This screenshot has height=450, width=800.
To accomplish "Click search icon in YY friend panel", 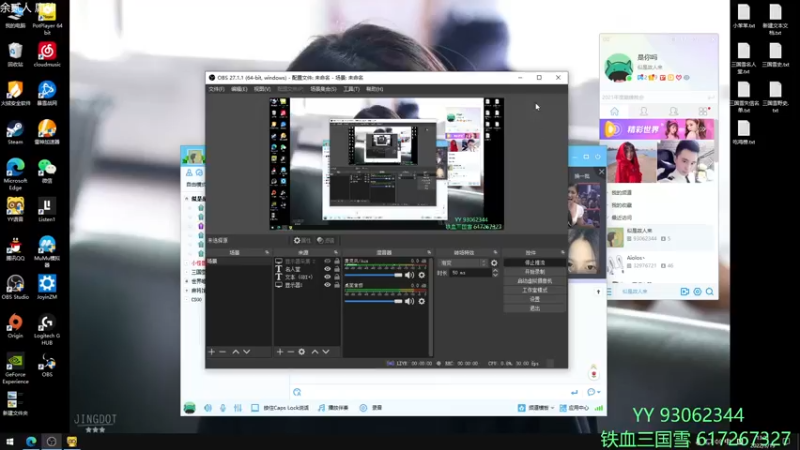I will 710,291.
